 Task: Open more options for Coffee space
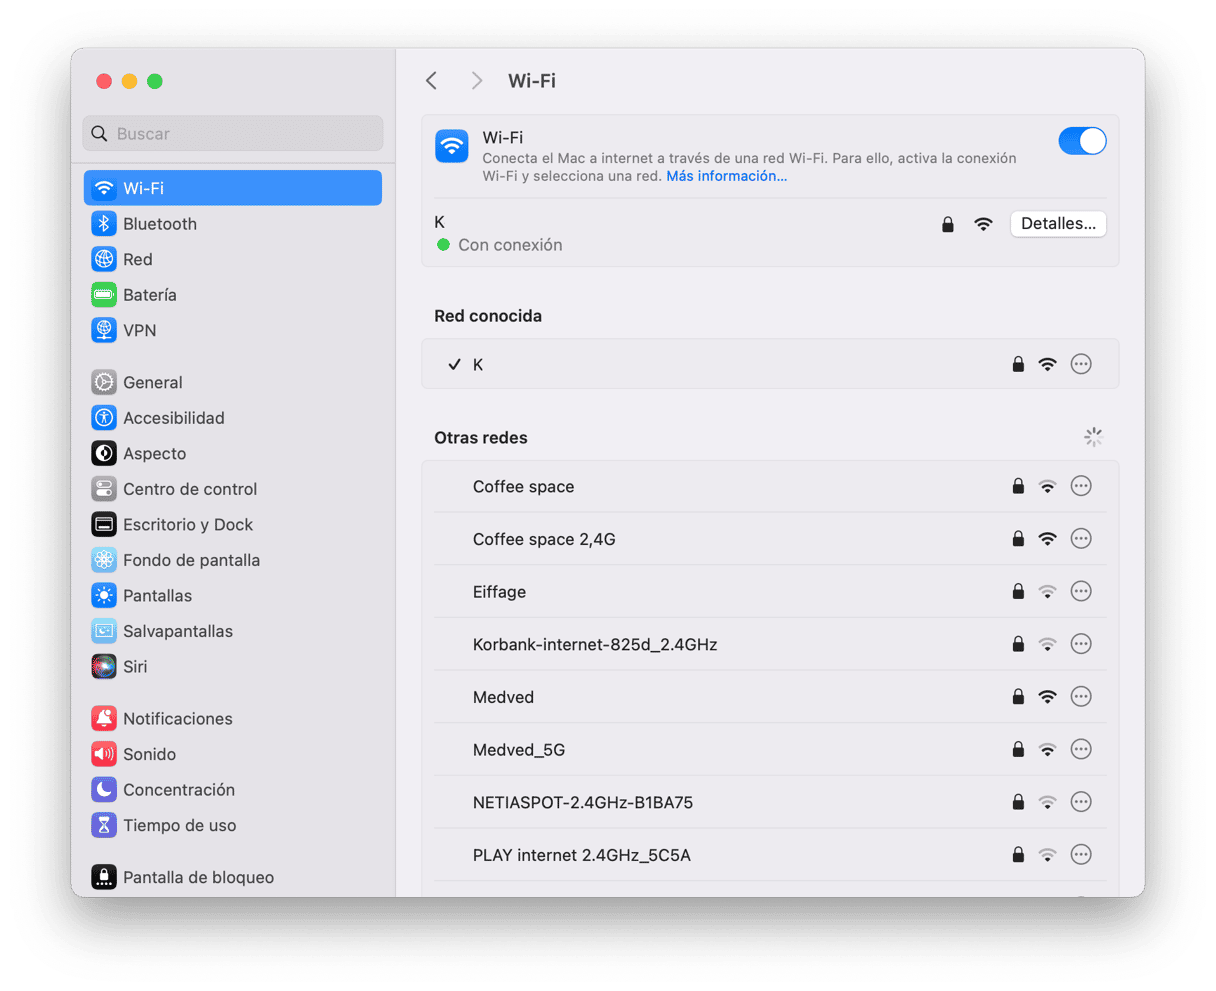pyautogui.click(x=1081, y=486)
